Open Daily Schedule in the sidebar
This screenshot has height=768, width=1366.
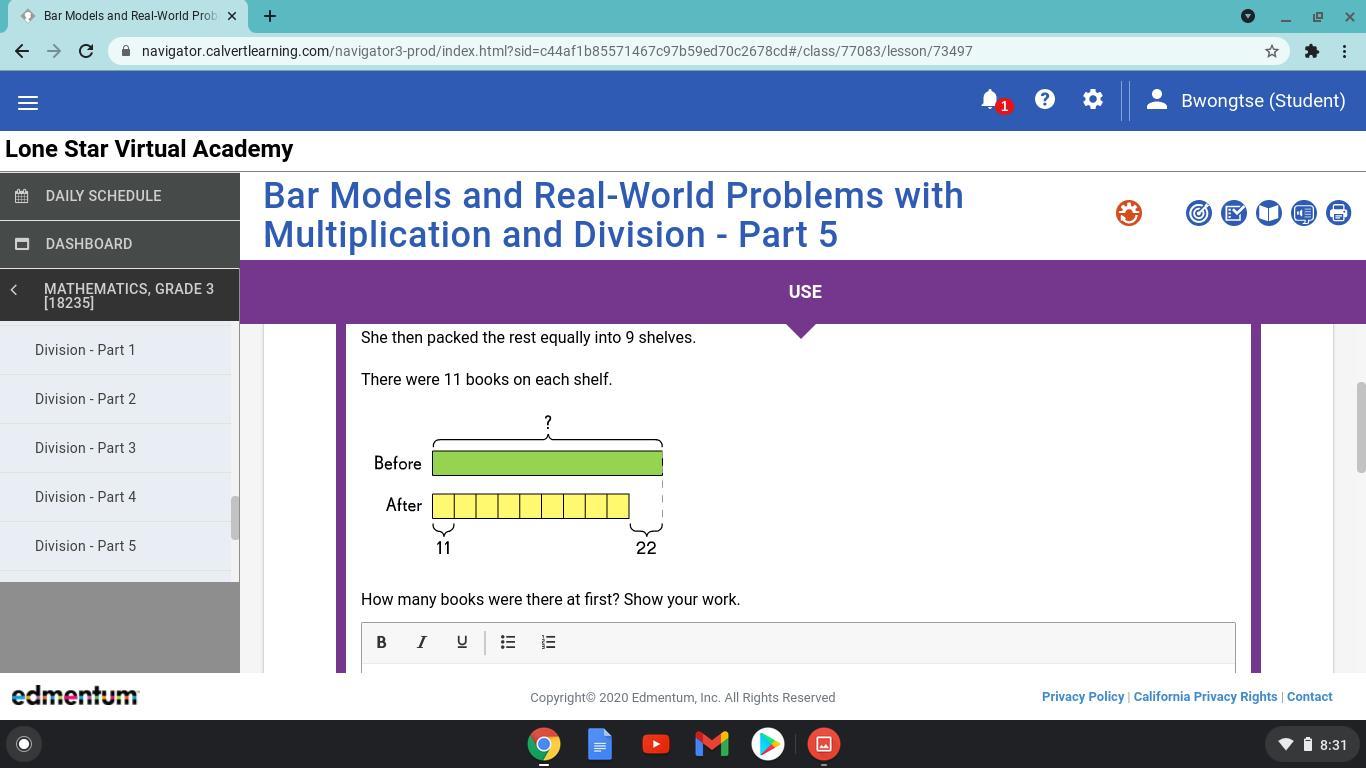point(103,196)
